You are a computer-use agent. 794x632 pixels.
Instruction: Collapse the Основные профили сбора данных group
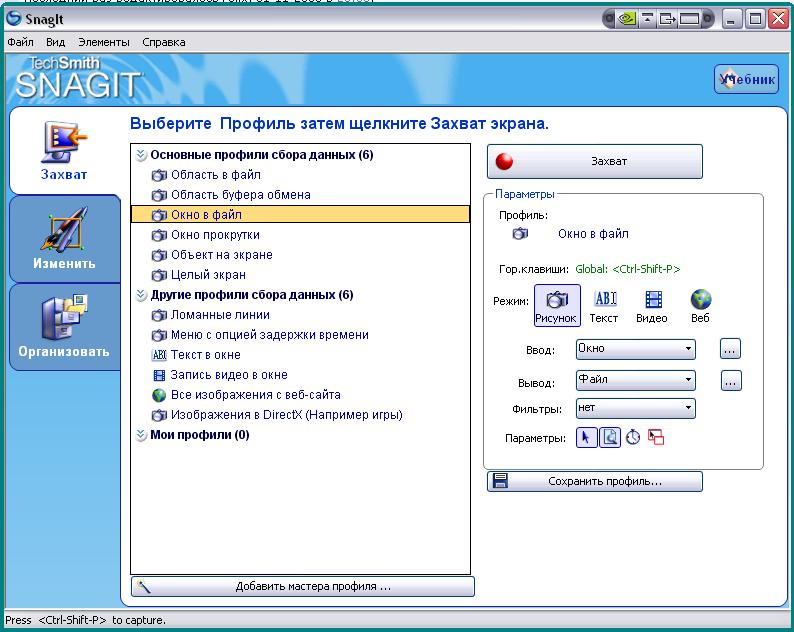point(141,155)
